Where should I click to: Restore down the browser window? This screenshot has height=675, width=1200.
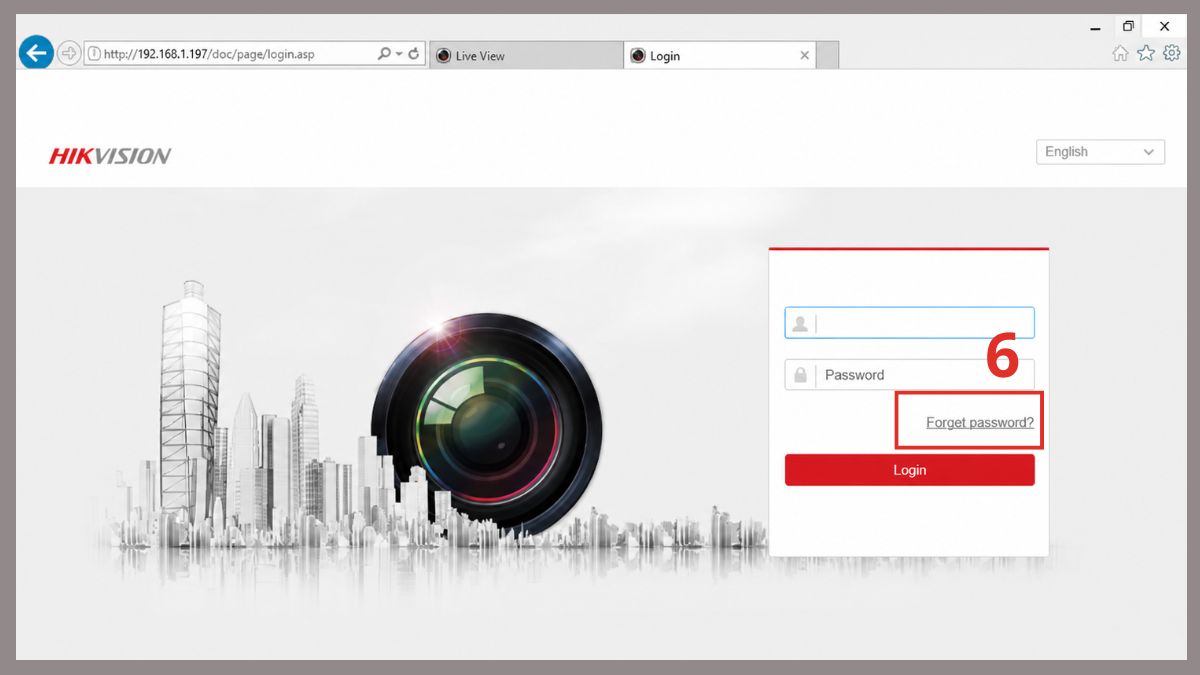(x=1129, y=27)
